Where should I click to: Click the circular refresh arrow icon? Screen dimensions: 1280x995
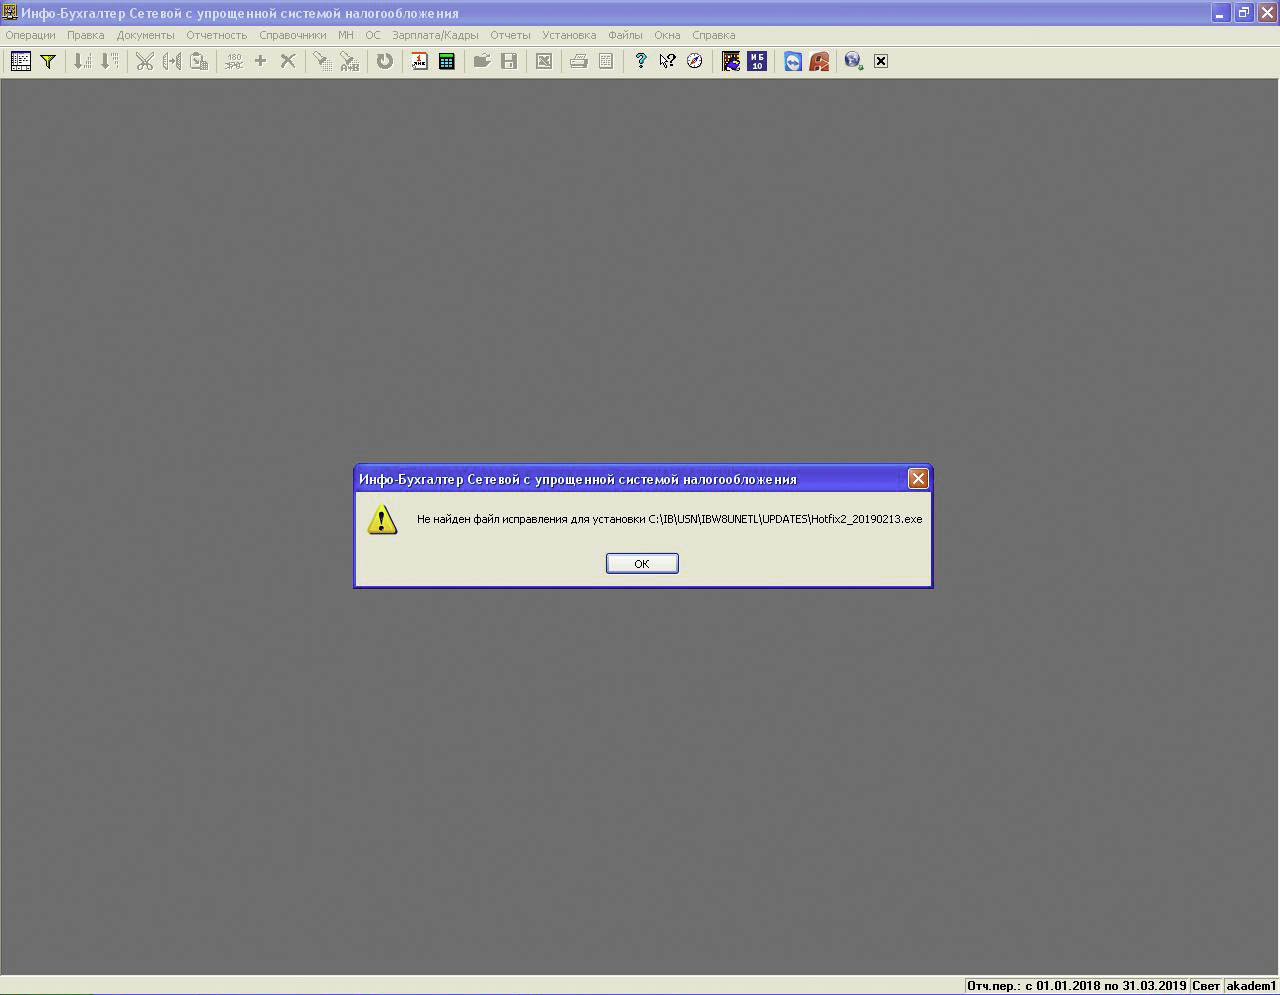coord(385,61)
